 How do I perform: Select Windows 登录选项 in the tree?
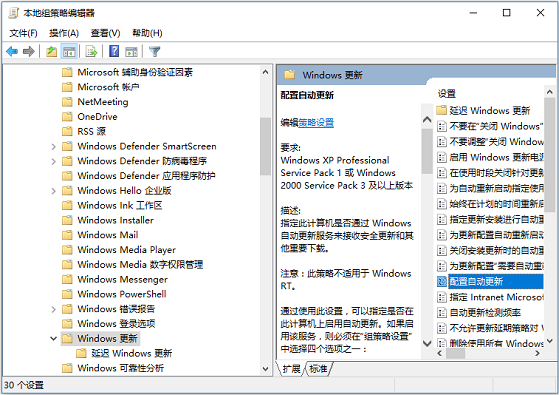click(x=116, y=324)
